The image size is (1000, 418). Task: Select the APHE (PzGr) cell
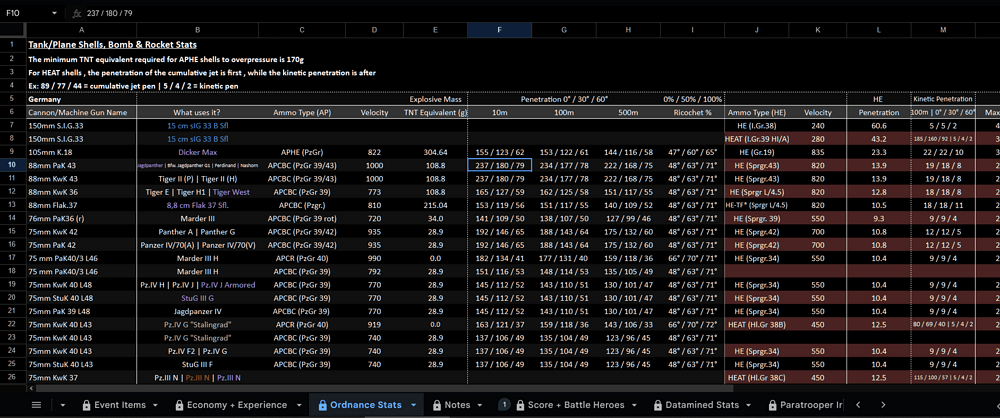pos(302,153)
